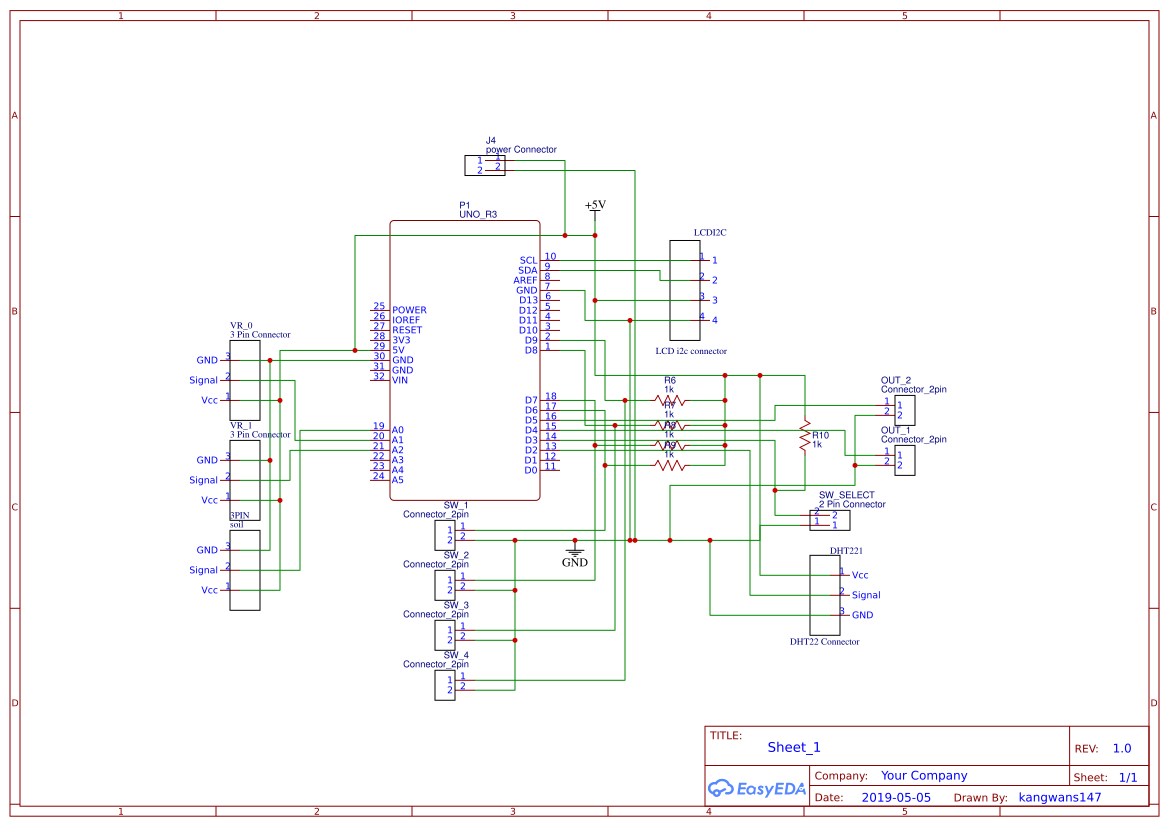
Task: Select the +5V power flag symbol
Action: (x=593, y=210)
